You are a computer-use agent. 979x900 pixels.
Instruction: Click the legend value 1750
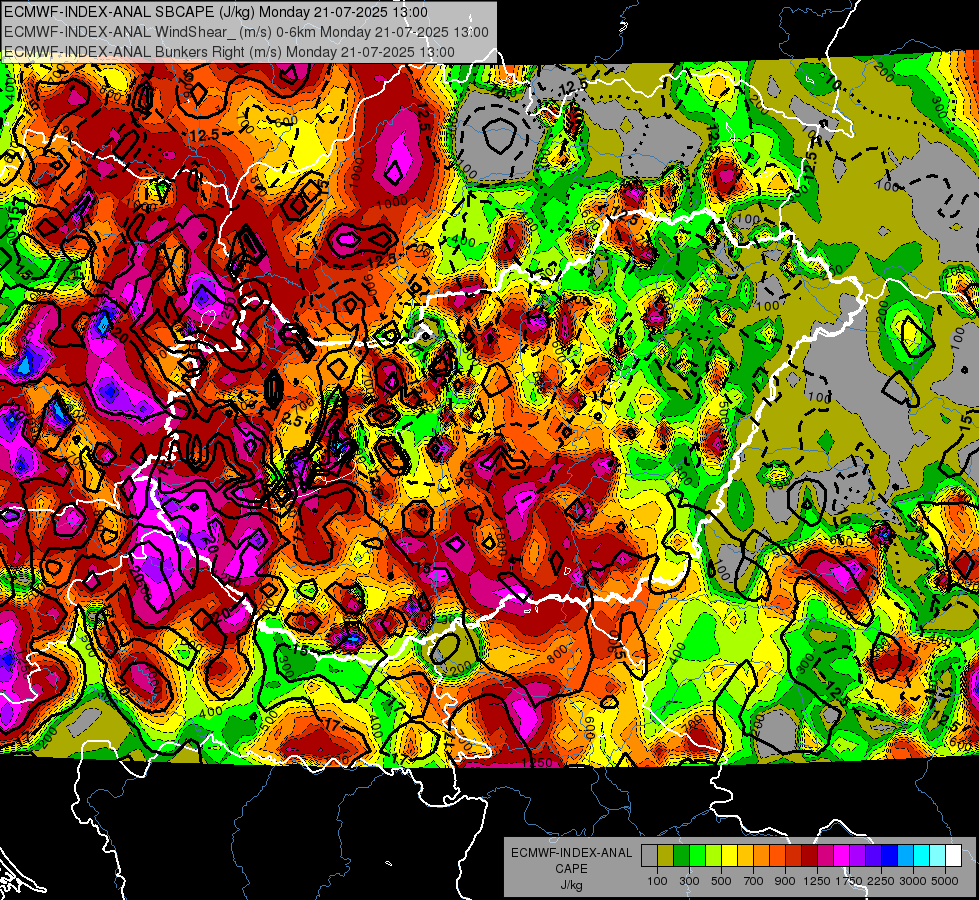849,881
